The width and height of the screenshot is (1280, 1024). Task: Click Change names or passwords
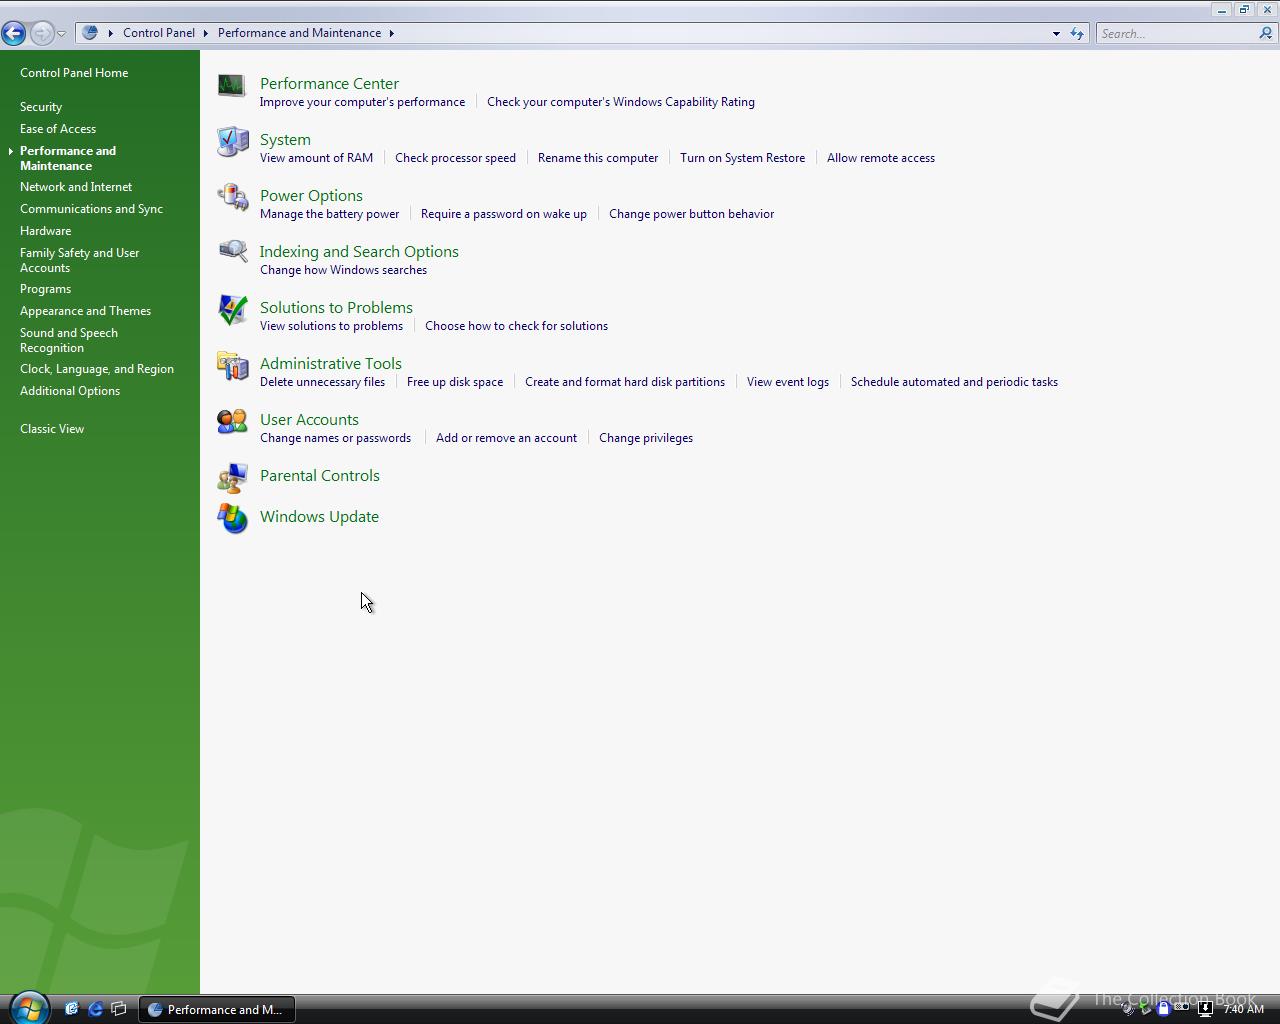pos(335,438)
